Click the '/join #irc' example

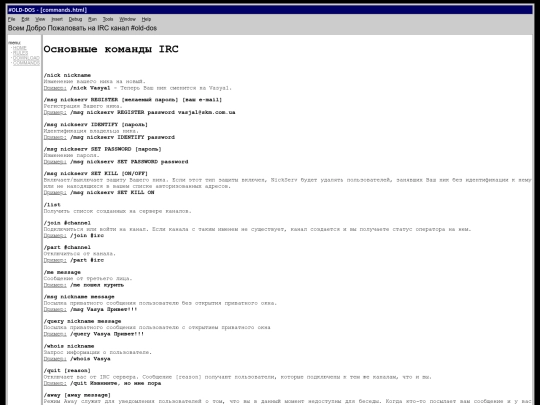pyautogui.click(x=87, y=235)
